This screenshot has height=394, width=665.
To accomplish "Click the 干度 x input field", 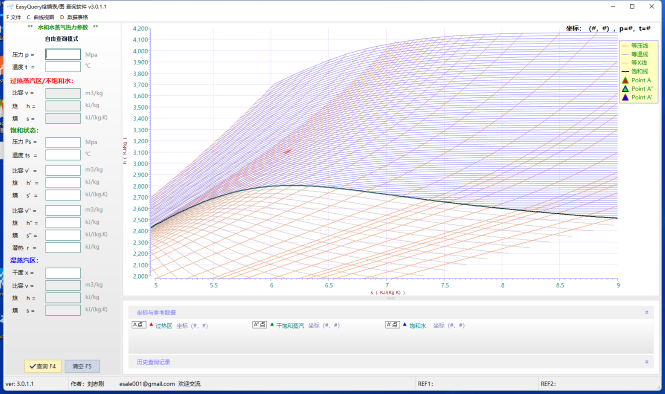I will 63,273.
